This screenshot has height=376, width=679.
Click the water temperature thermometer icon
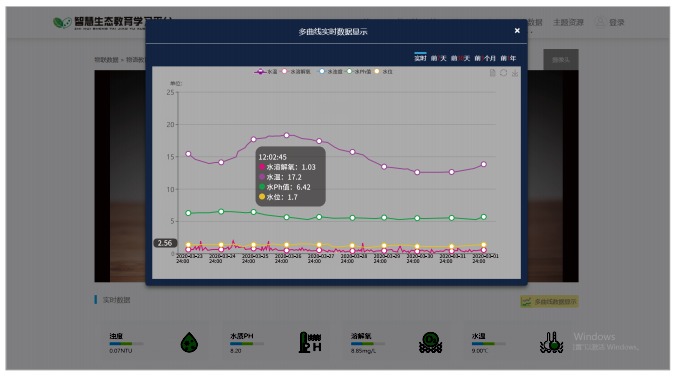pyautogui.click(x=551, y=342)
